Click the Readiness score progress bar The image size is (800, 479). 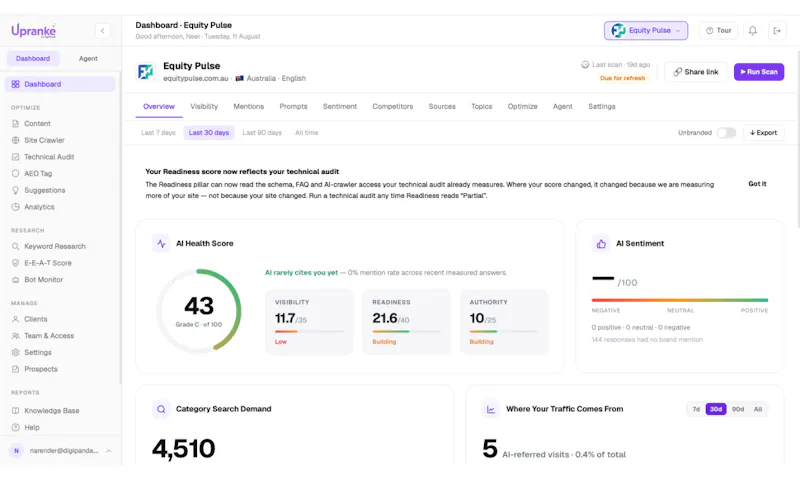406,332
